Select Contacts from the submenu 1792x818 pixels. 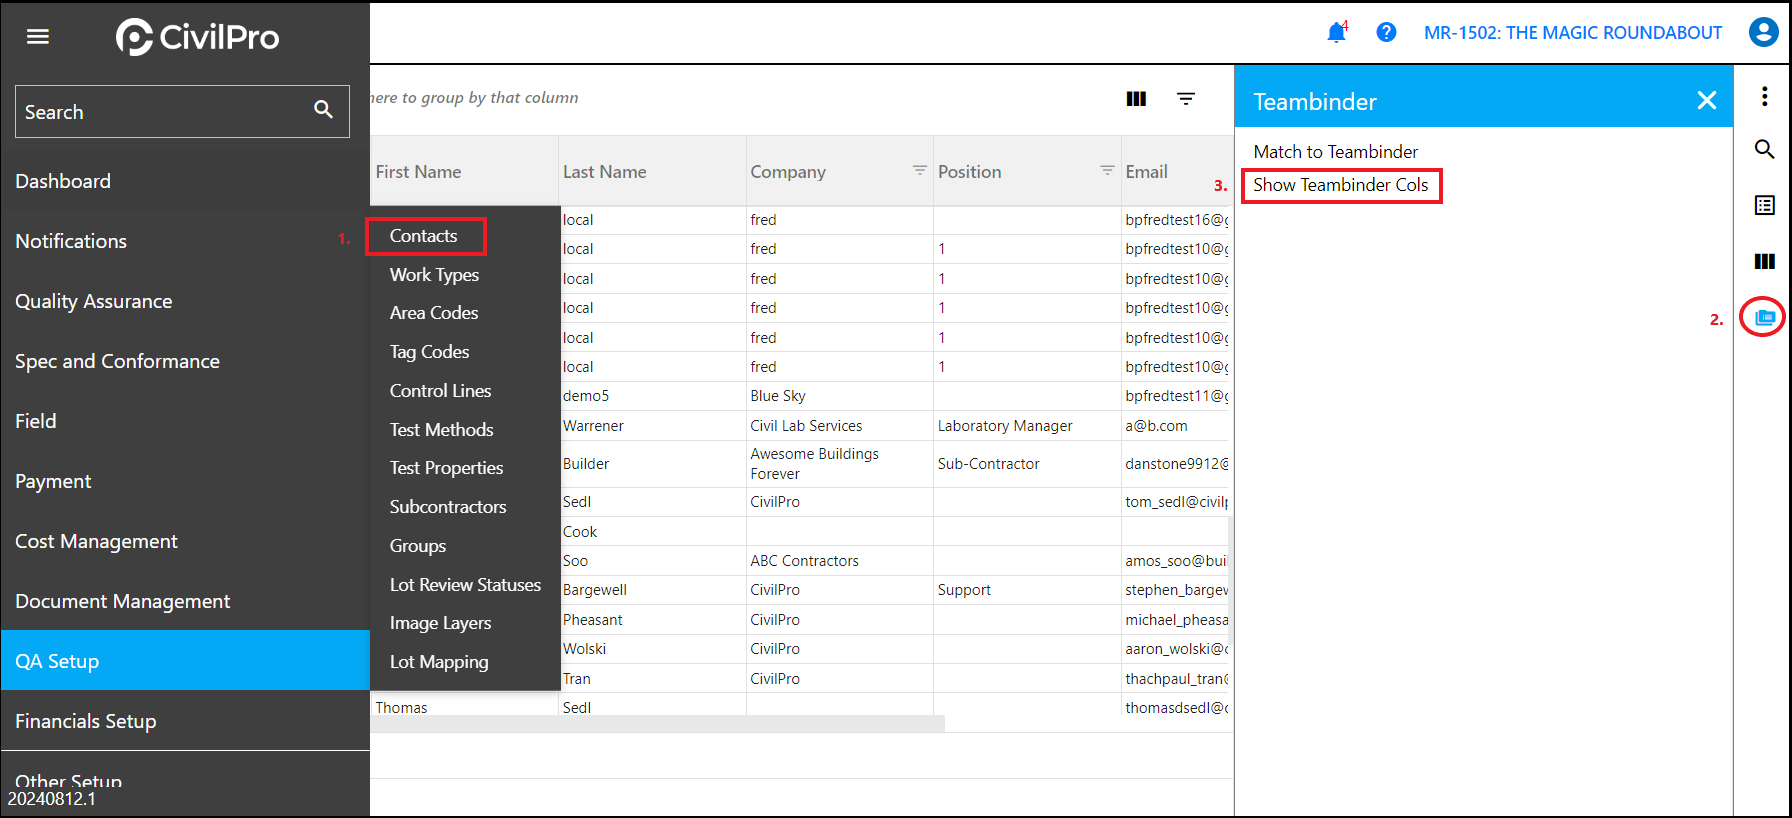pyautogui.click(x=425, y=236)
